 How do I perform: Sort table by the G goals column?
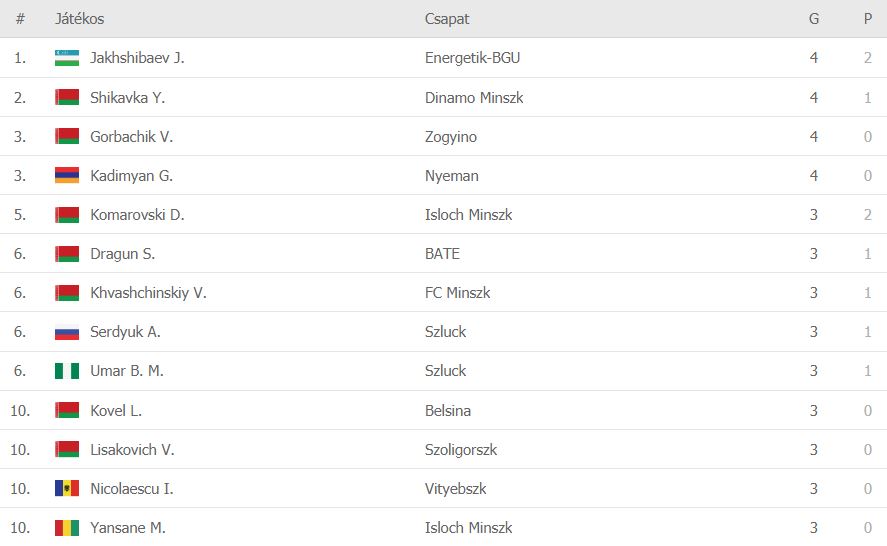click(x=814, y=19)
